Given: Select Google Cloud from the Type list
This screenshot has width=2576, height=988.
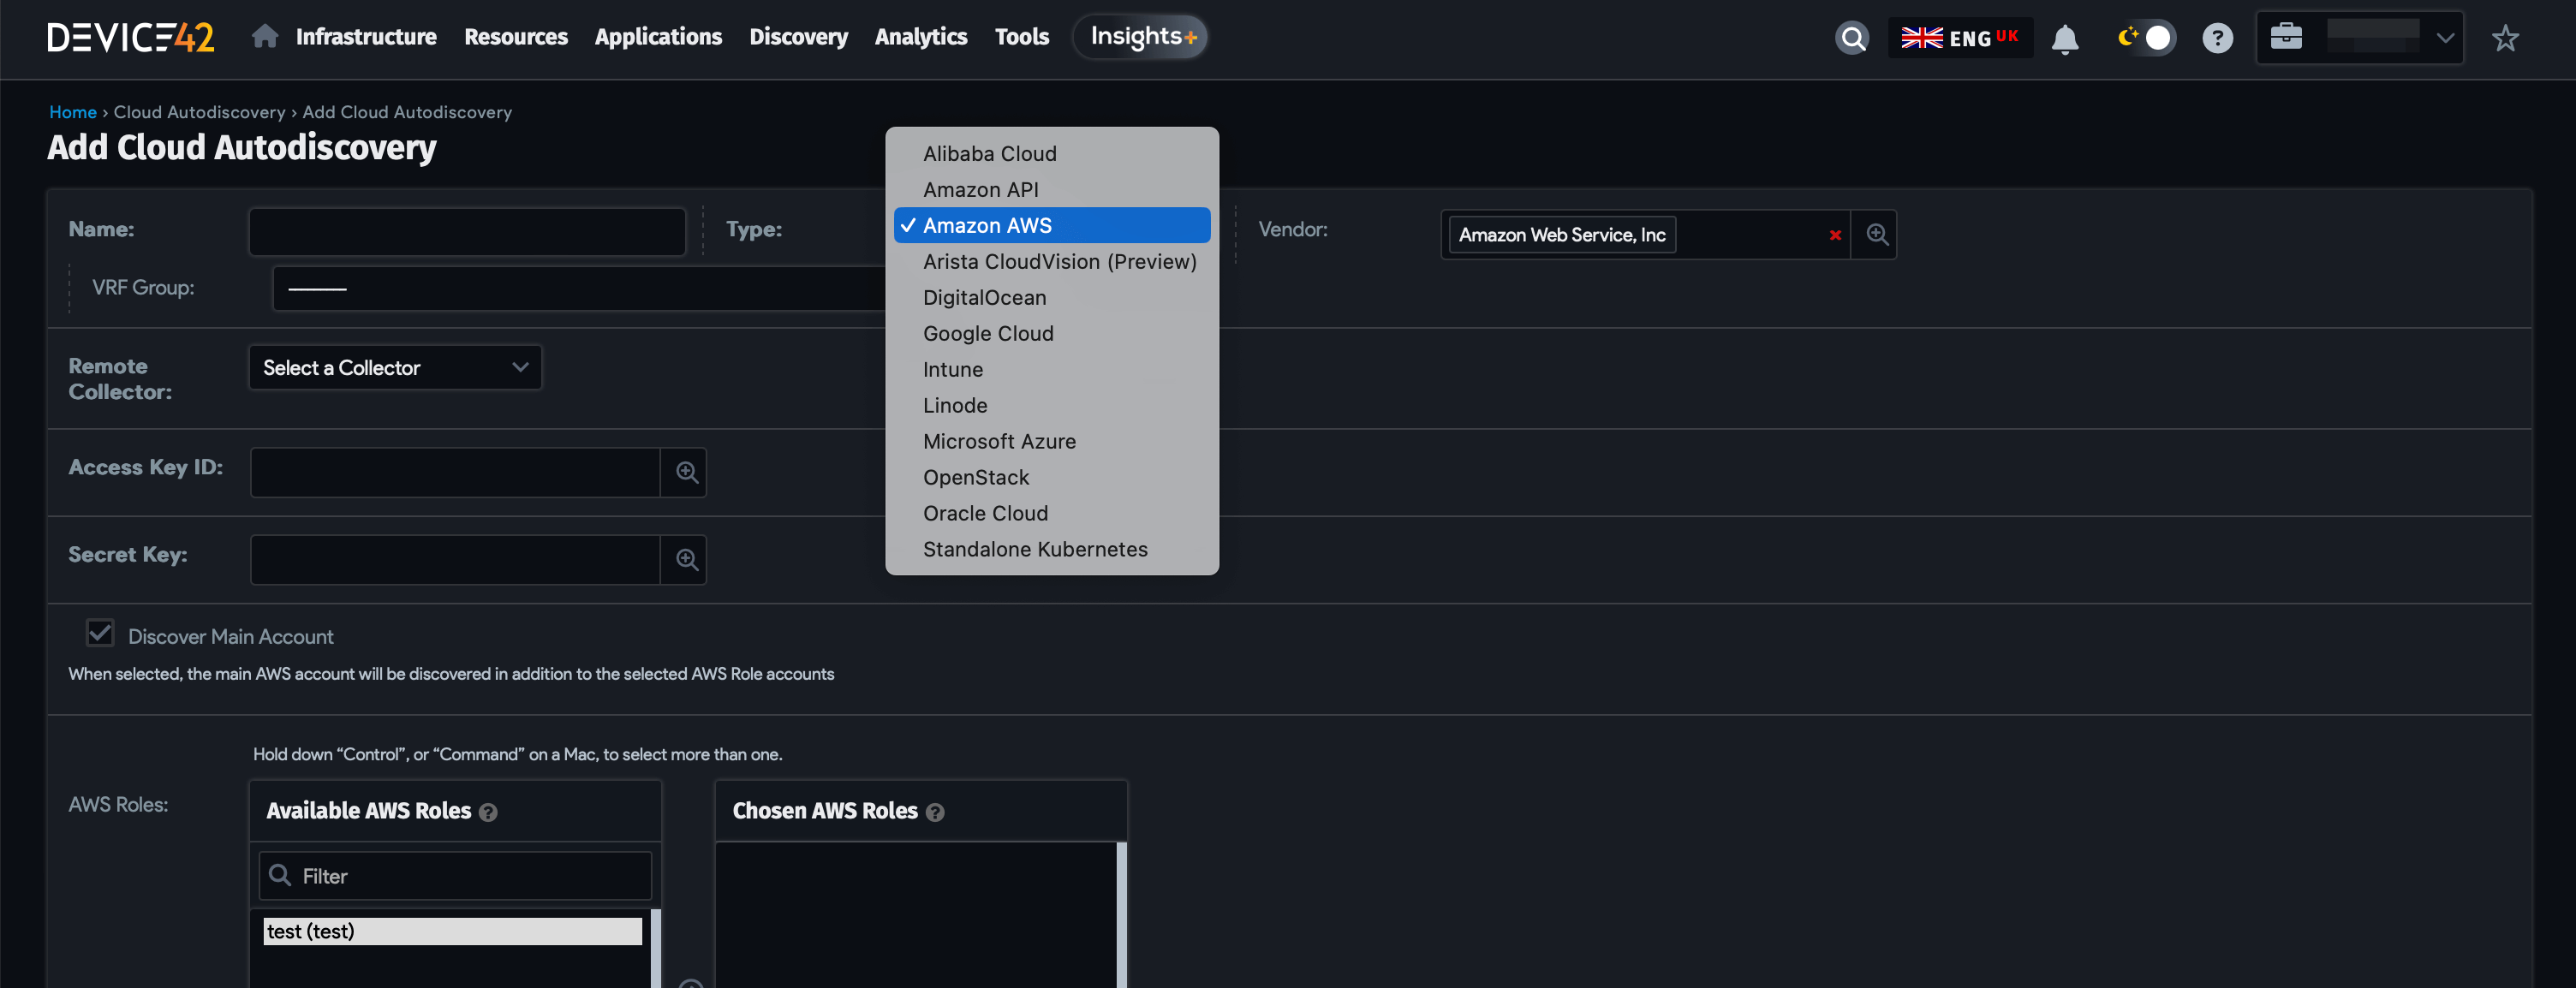Looking at the screenshot, I should pyautogui.click(x=988, y=333).
